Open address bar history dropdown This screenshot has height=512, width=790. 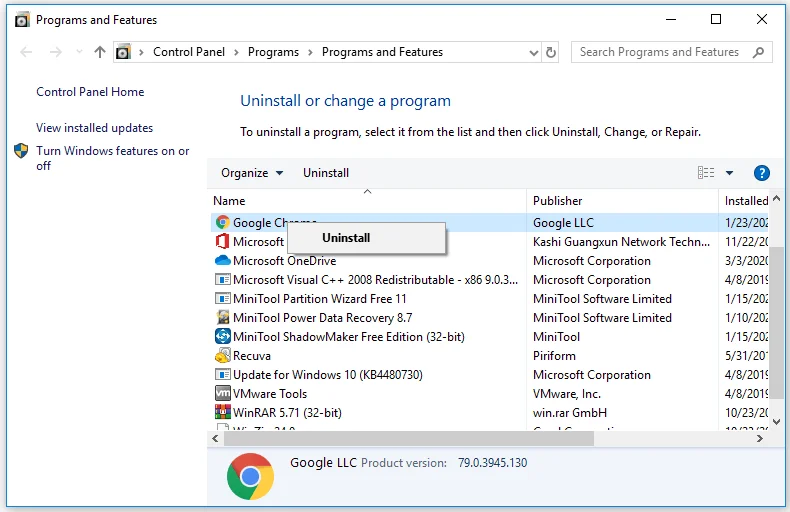534,52
